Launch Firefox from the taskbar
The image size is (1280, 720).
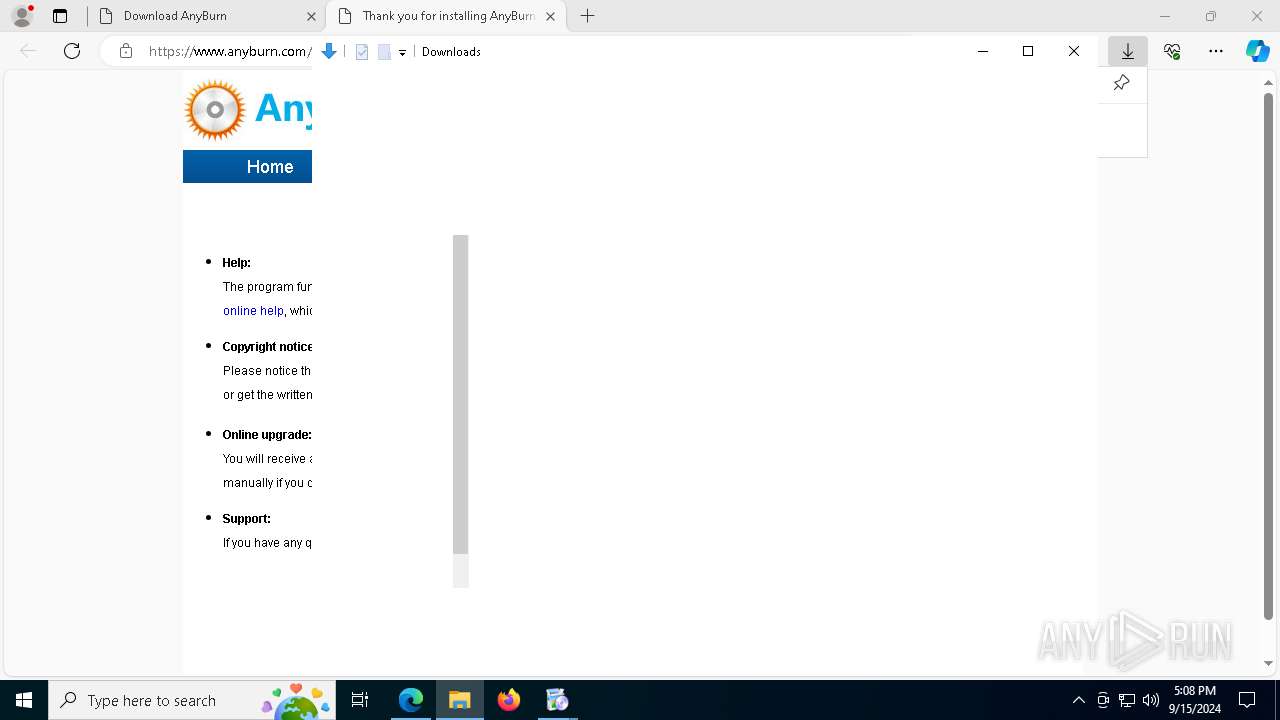pyautogui.click(x=509, y=700)
